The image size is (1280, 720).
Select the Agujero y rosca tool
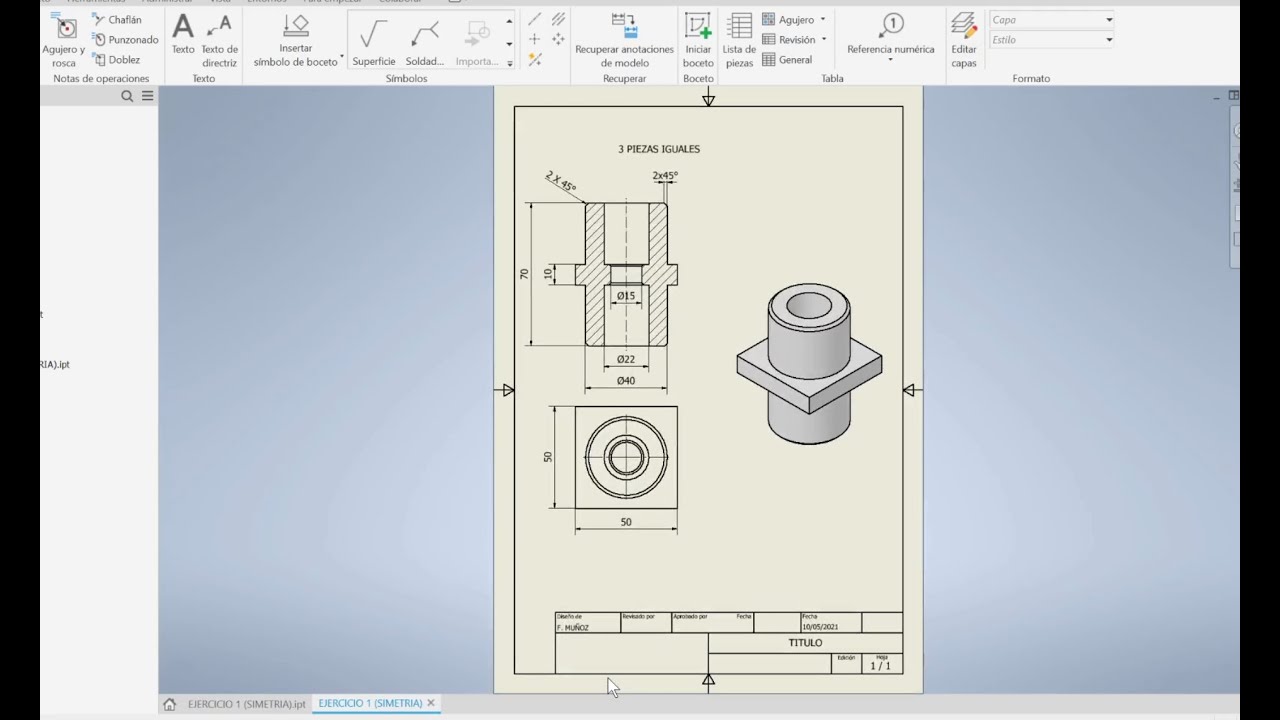[64, 42]
